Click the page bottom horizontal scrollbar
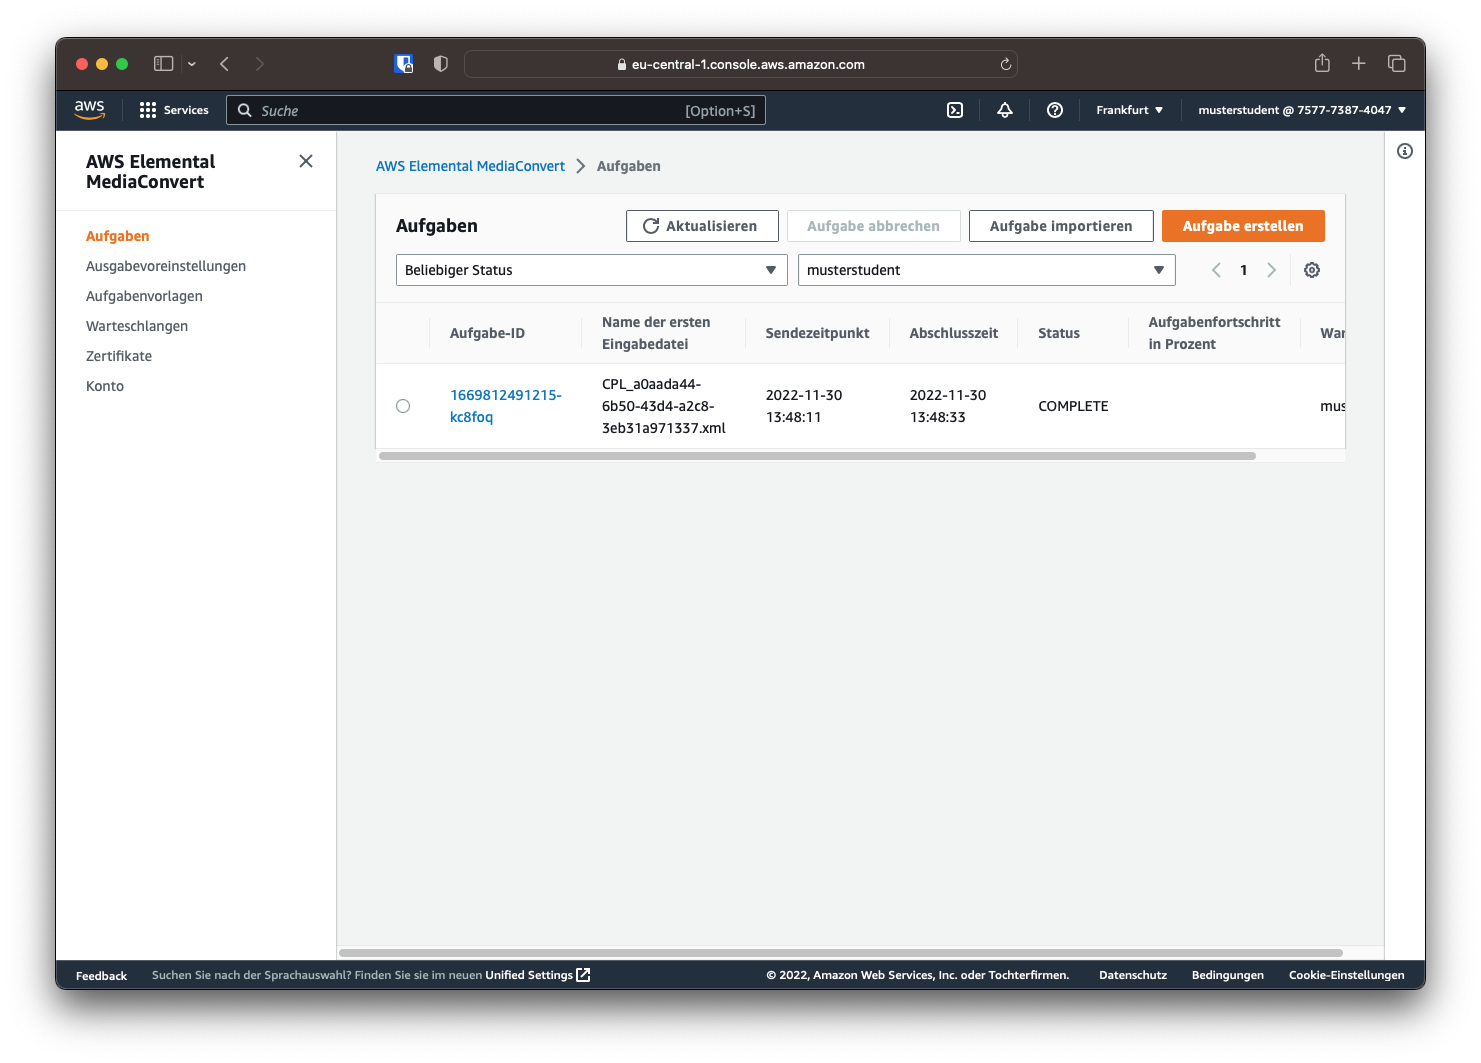 [841, 953]
